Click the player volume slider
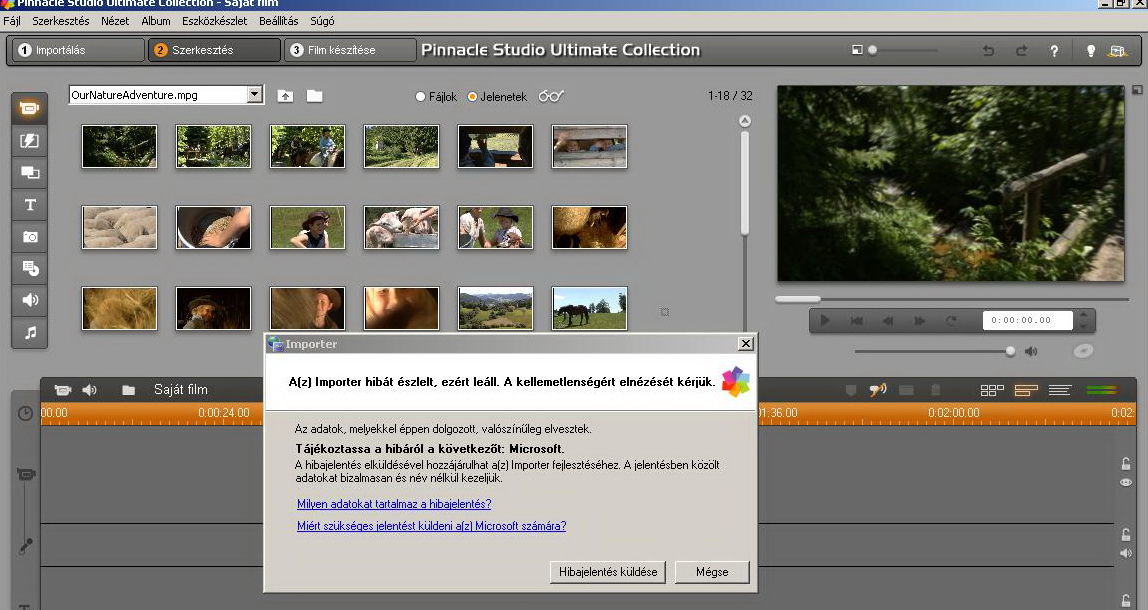The width and height of the screenshot is (1148, 610). click(x=935, y=352)
